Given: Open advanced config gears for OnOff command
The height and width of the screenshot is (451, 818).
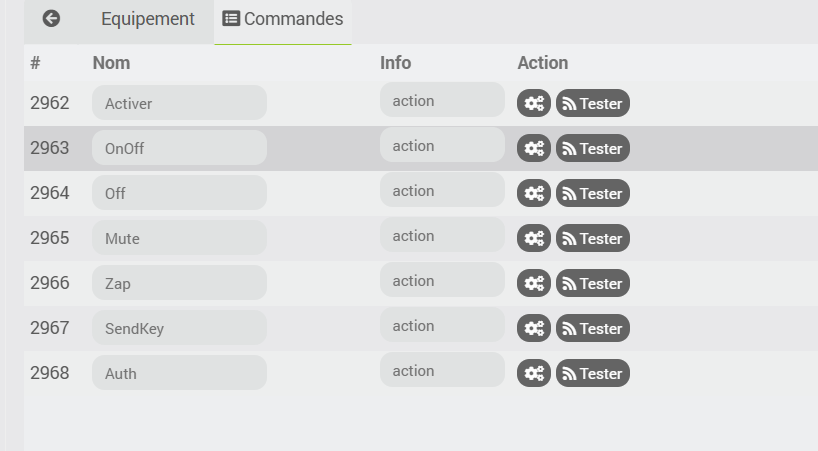Looking at the screenshot, I should click(x=534, y=148).
